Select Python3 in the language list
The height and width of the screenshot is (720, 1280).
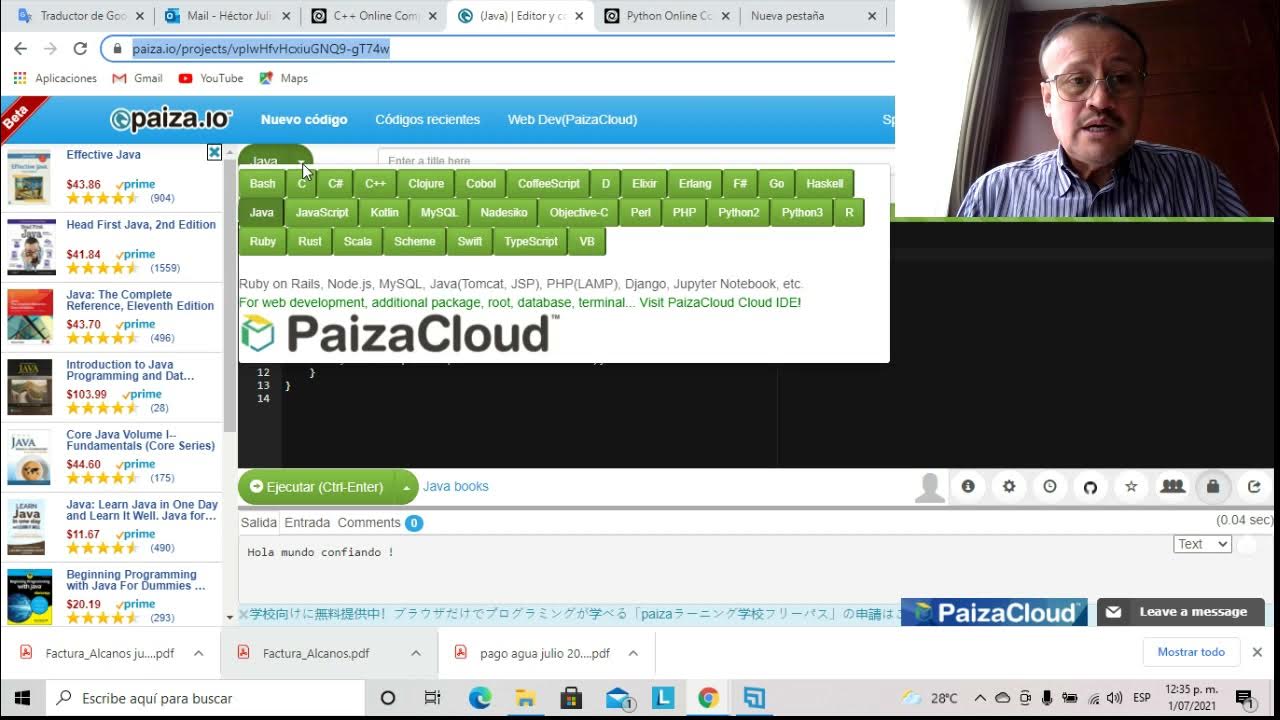click(x=802, y=212)
